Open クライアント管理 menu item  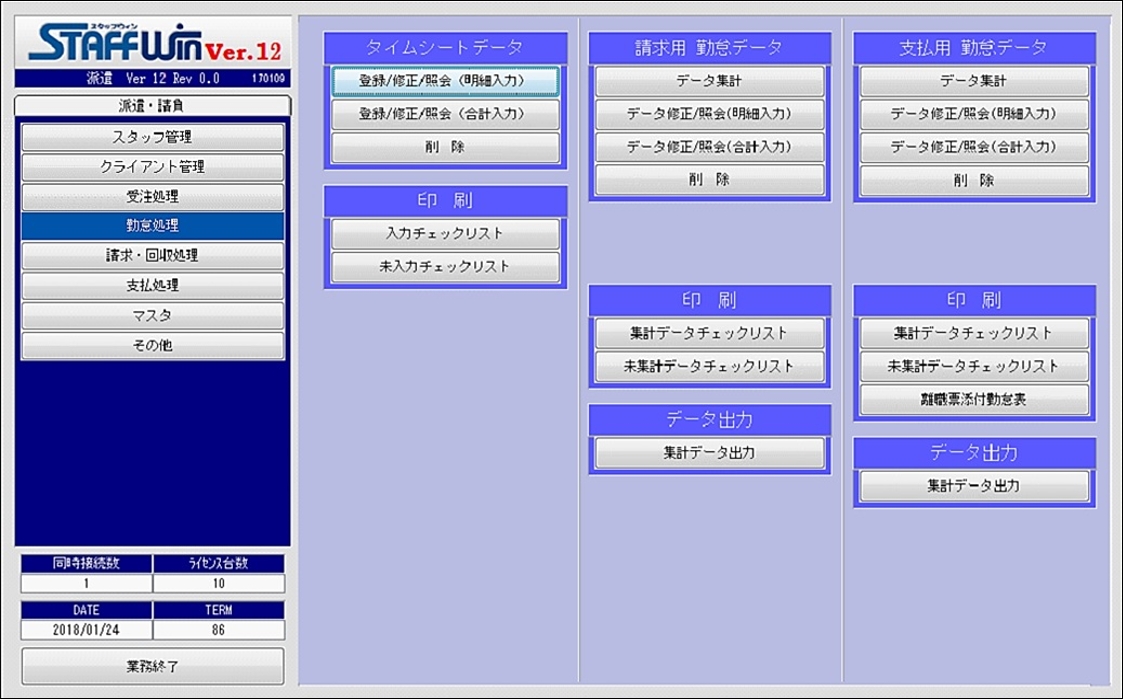pos(153,167)
